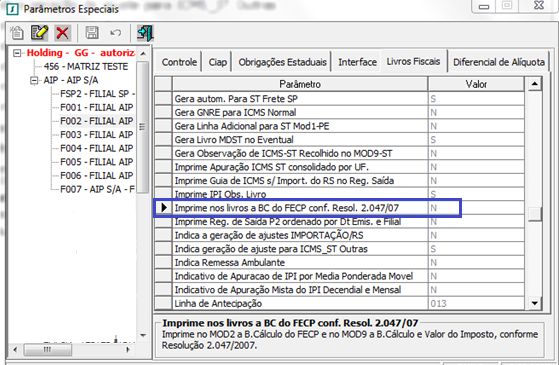The height and width of the screenshot is (365, 559).
Task: Click row selector of Gera GNRE para ICMS Normal
Action: pos(163,112)
